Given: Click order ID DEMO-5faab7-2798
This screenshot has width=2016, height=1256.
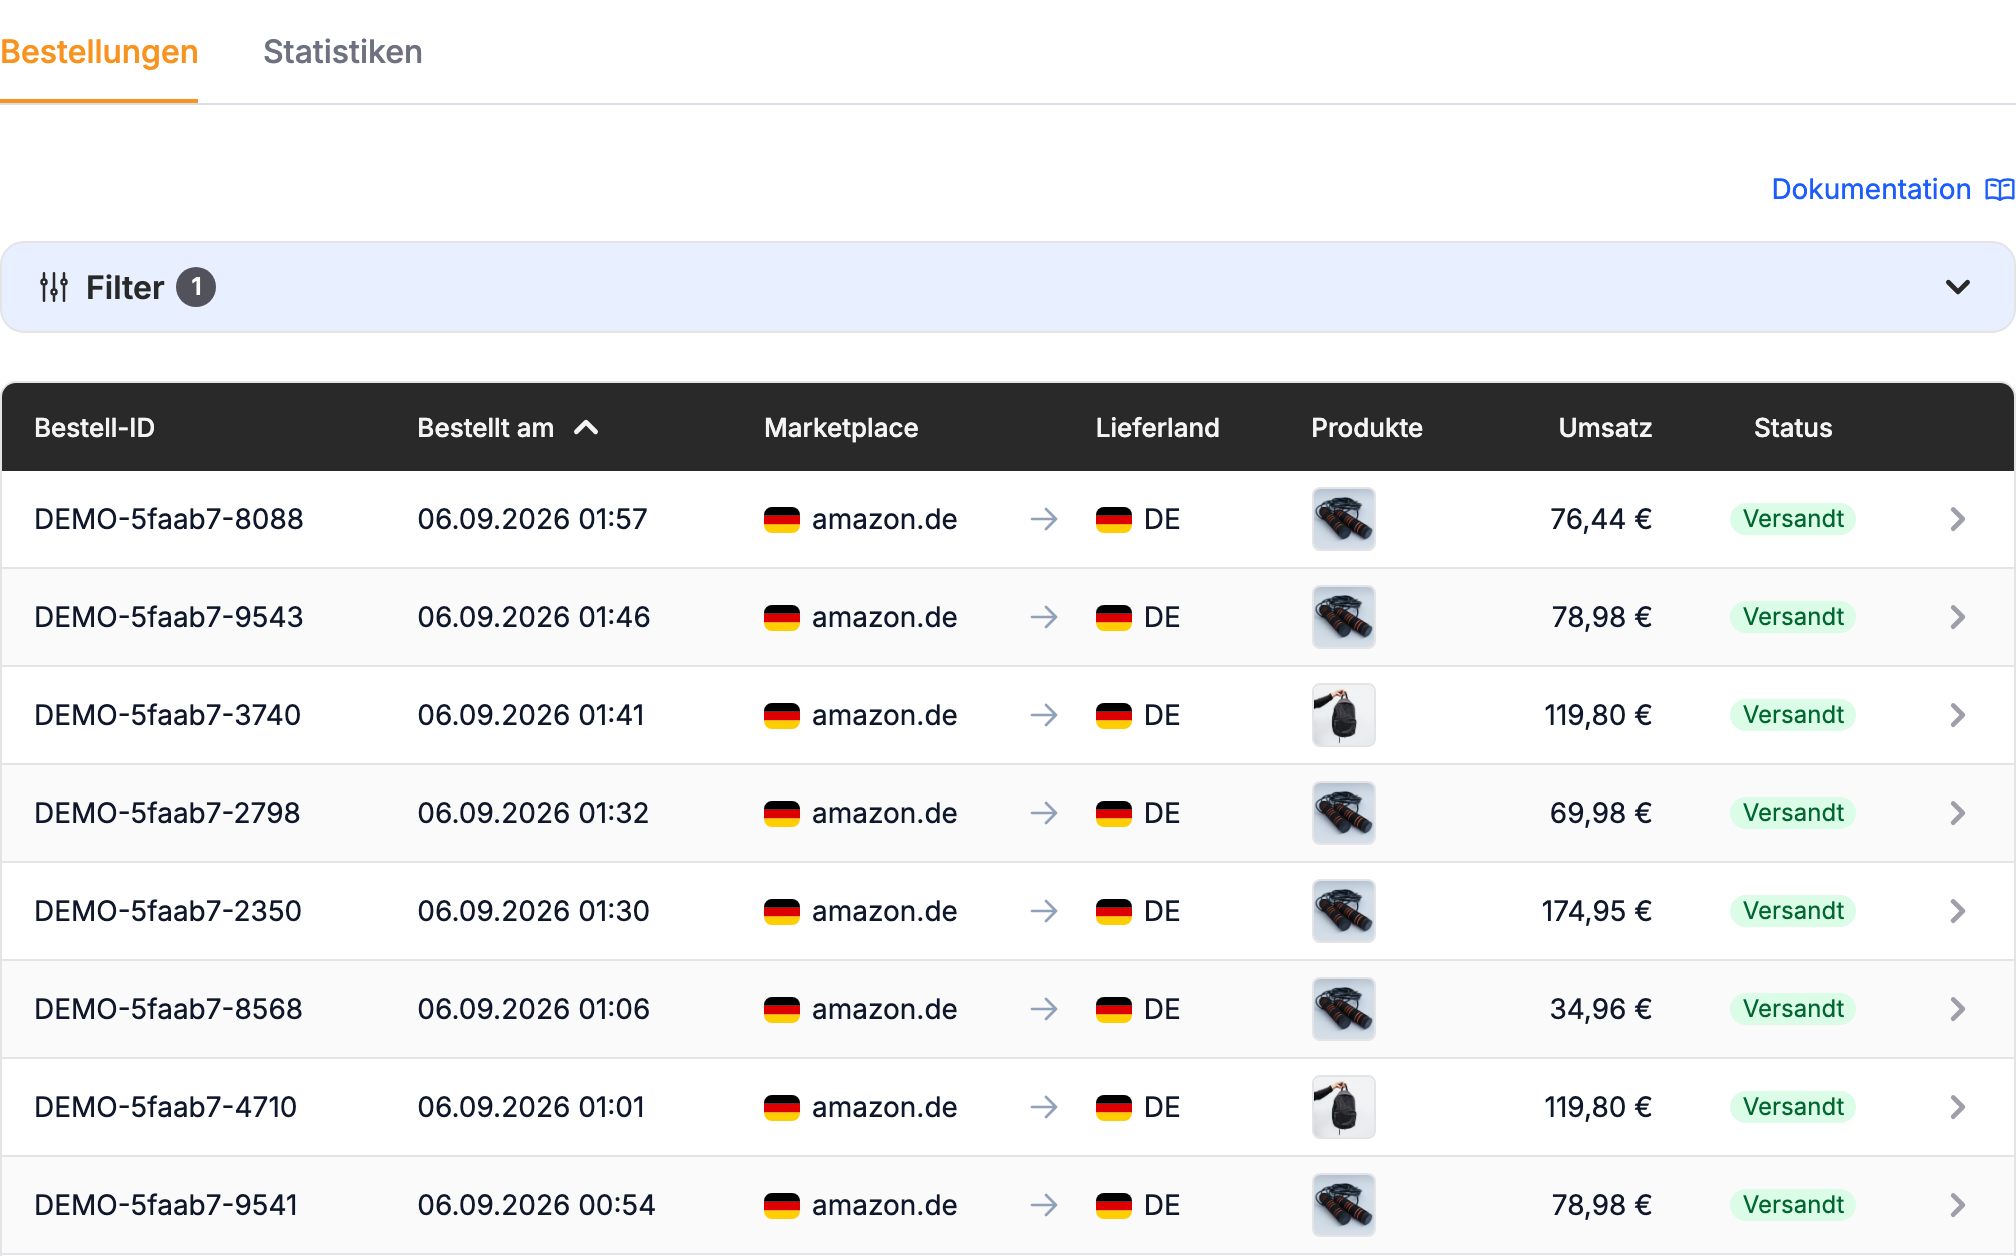Looking at the screenshot, I should point(167,813).
